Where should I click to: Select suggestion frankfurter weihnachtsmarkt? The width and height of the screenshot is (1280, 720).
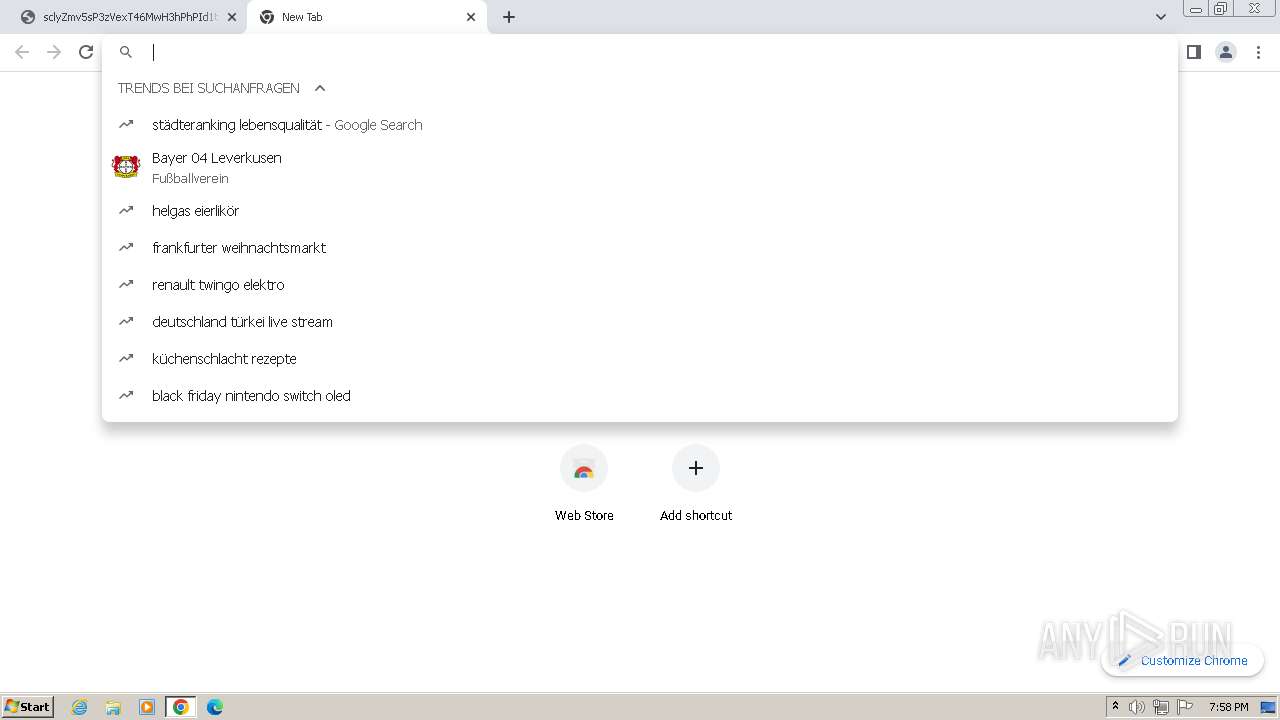point(640,248)
